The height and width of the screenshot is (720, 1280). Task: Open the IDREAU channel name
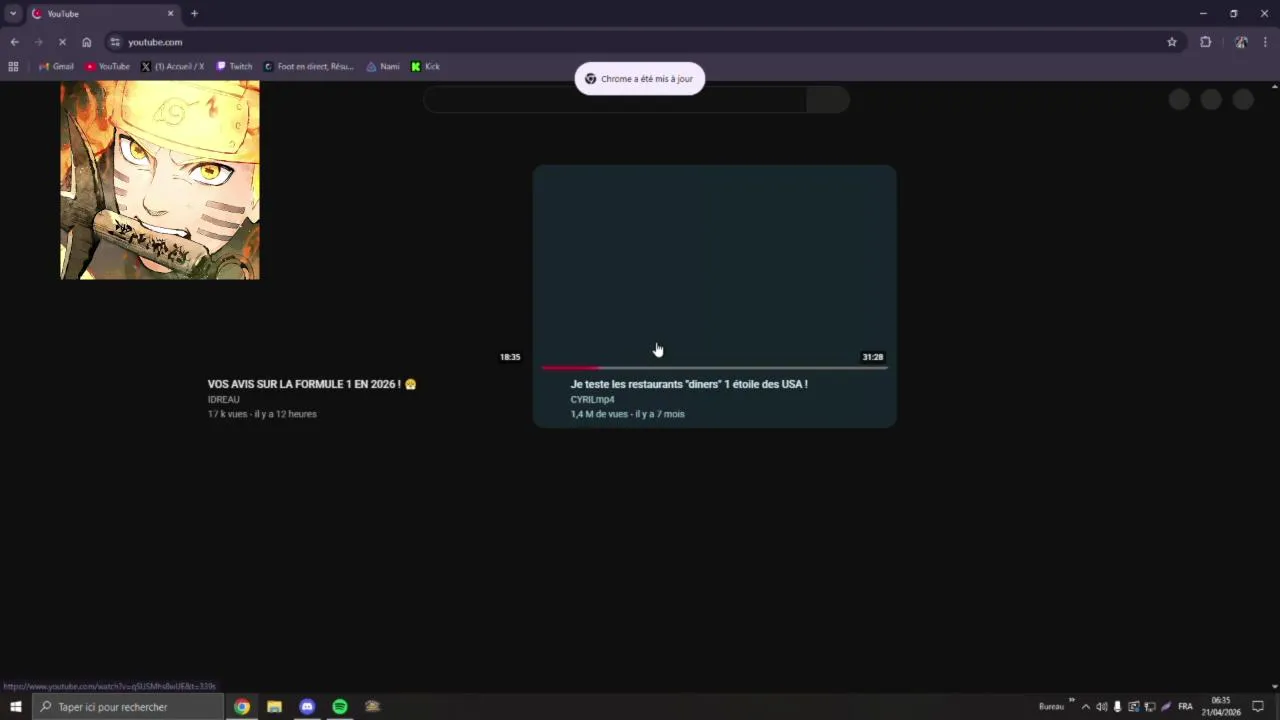click(224, 400)
